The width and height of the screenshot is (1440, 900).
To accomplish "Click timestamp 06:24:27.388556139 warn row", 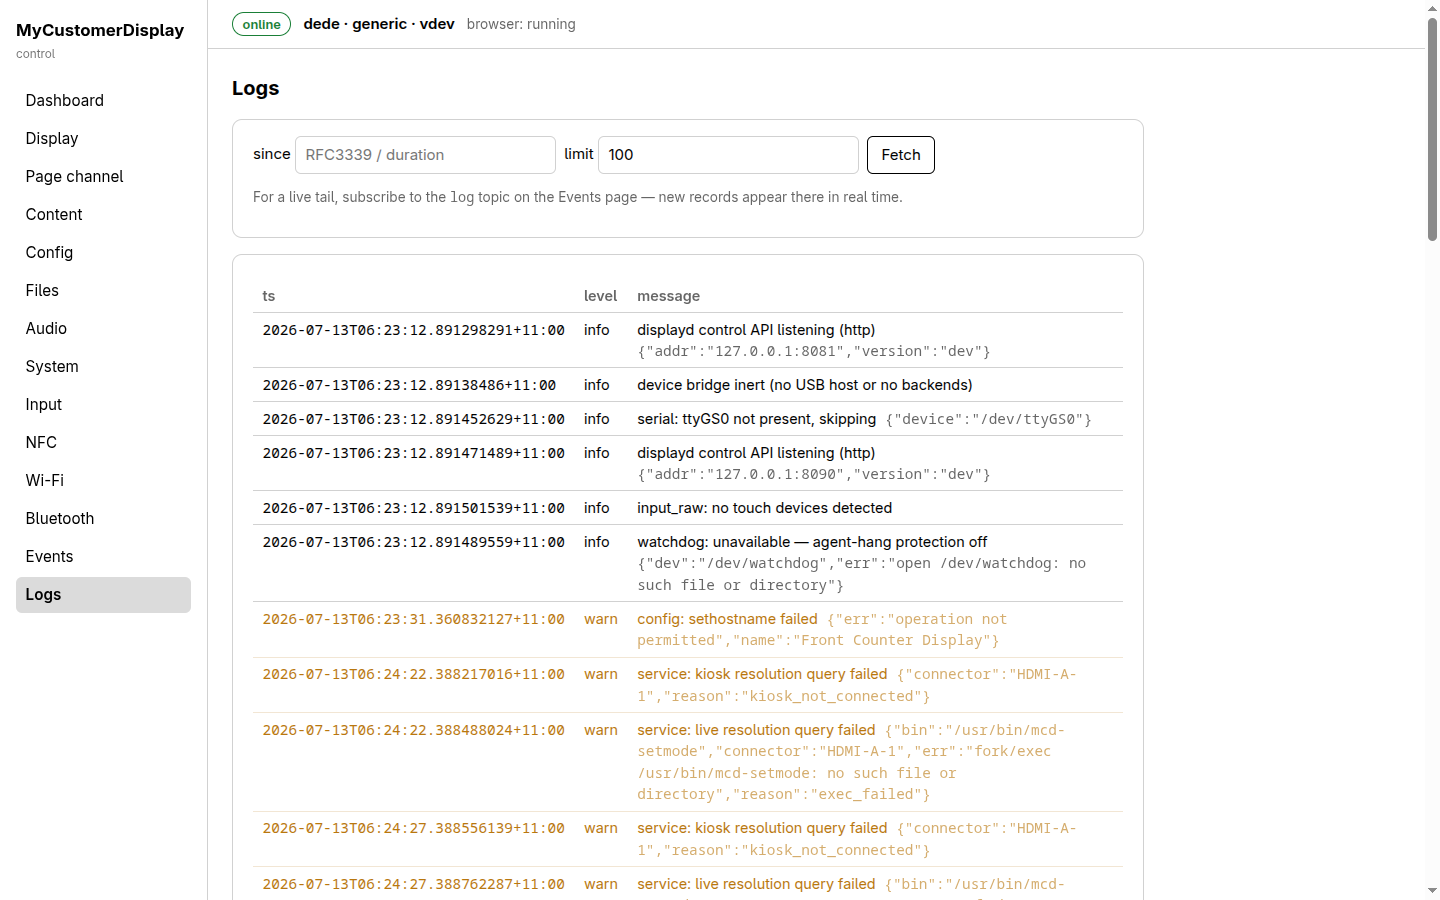I will click(413, 828).
